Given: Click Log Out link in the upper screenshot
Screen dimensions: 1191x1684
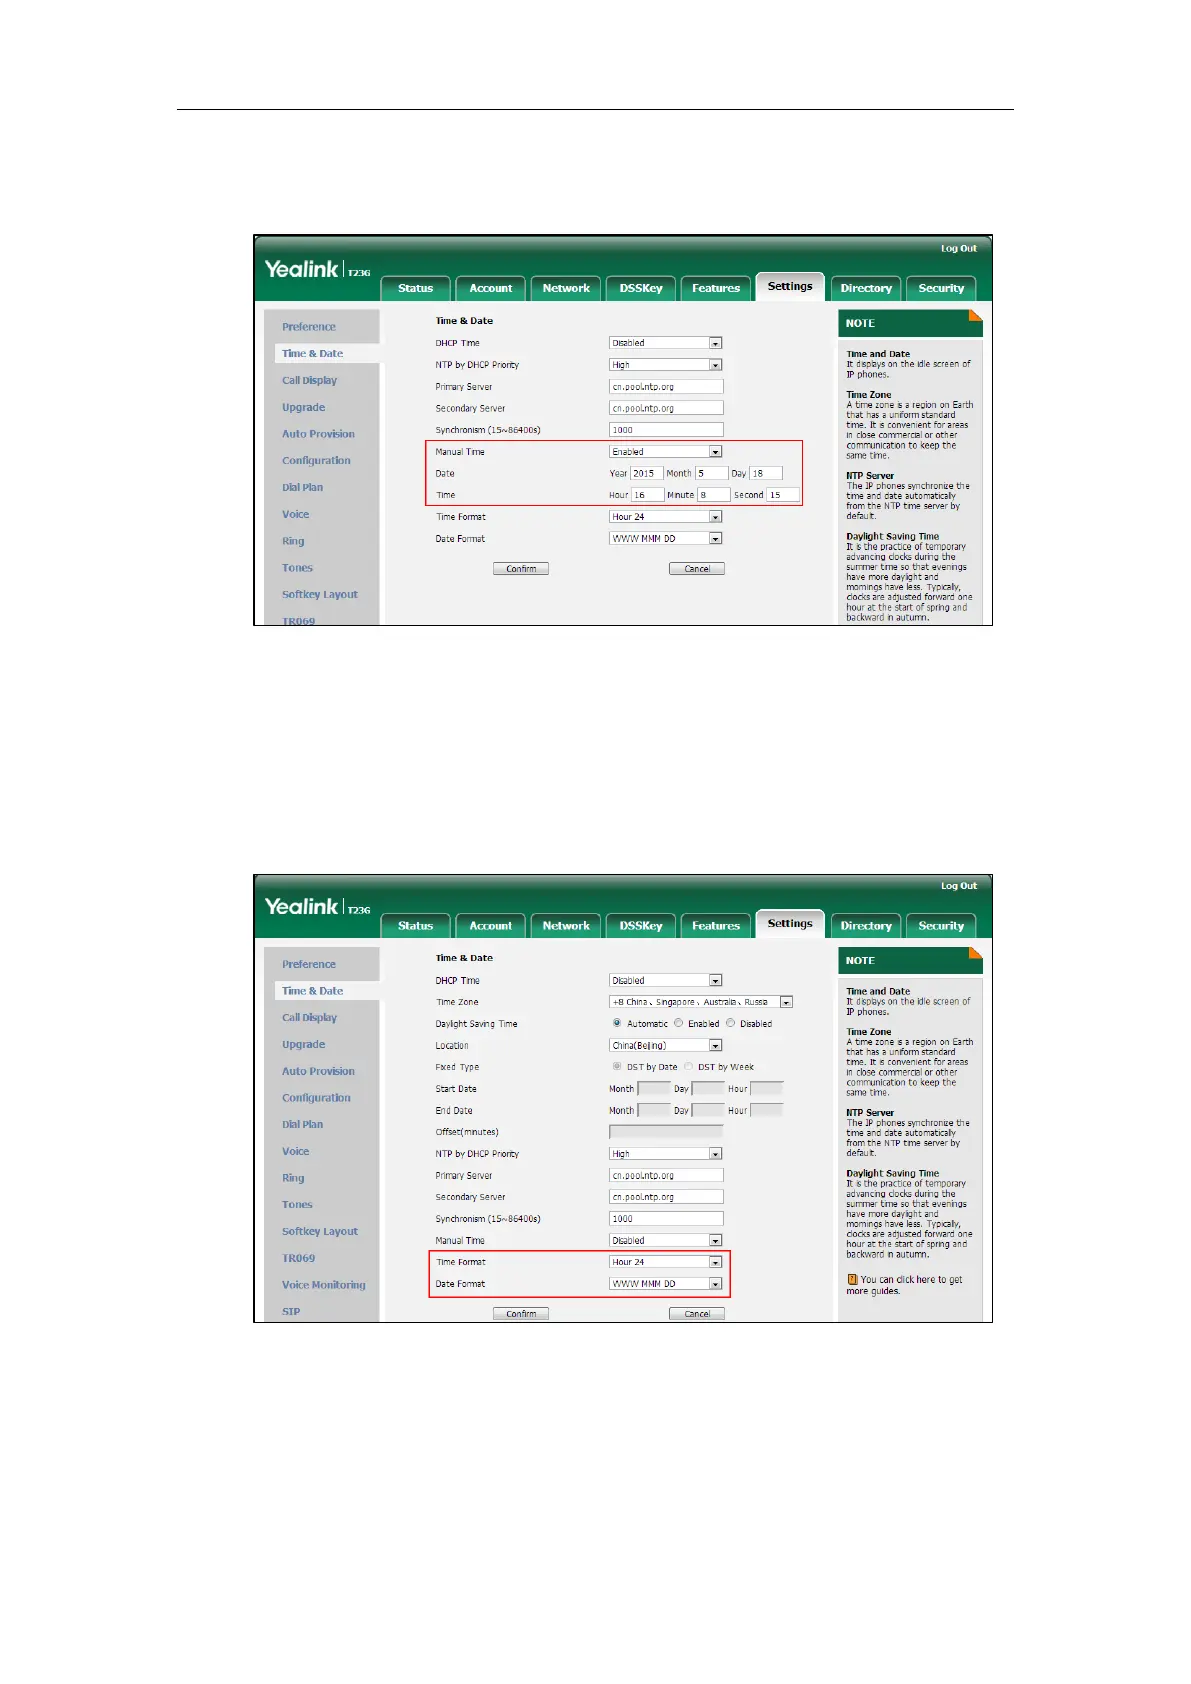Looking at the screenshot, I should 959,249.
